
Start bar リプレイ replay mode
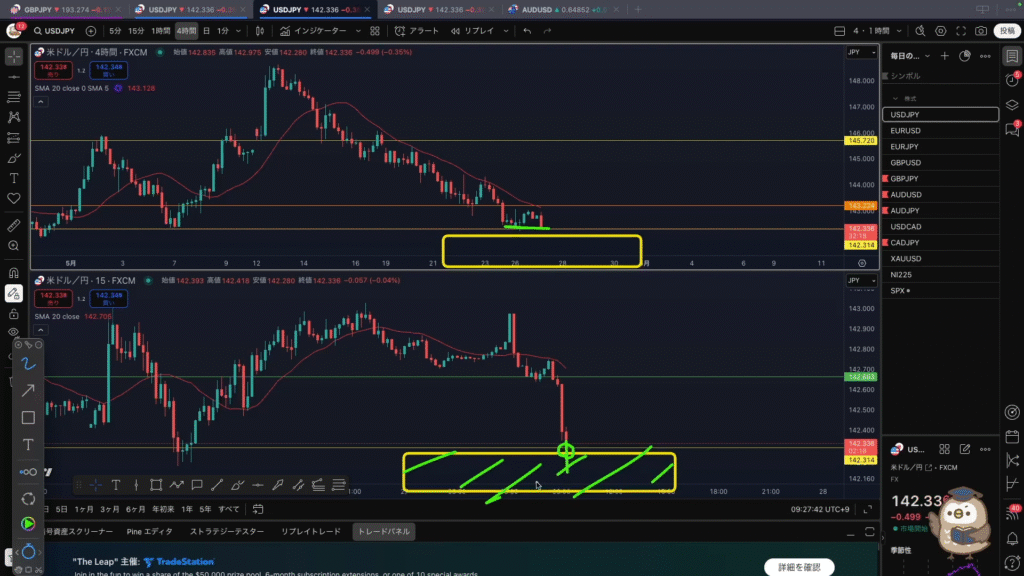pos(472,31)
